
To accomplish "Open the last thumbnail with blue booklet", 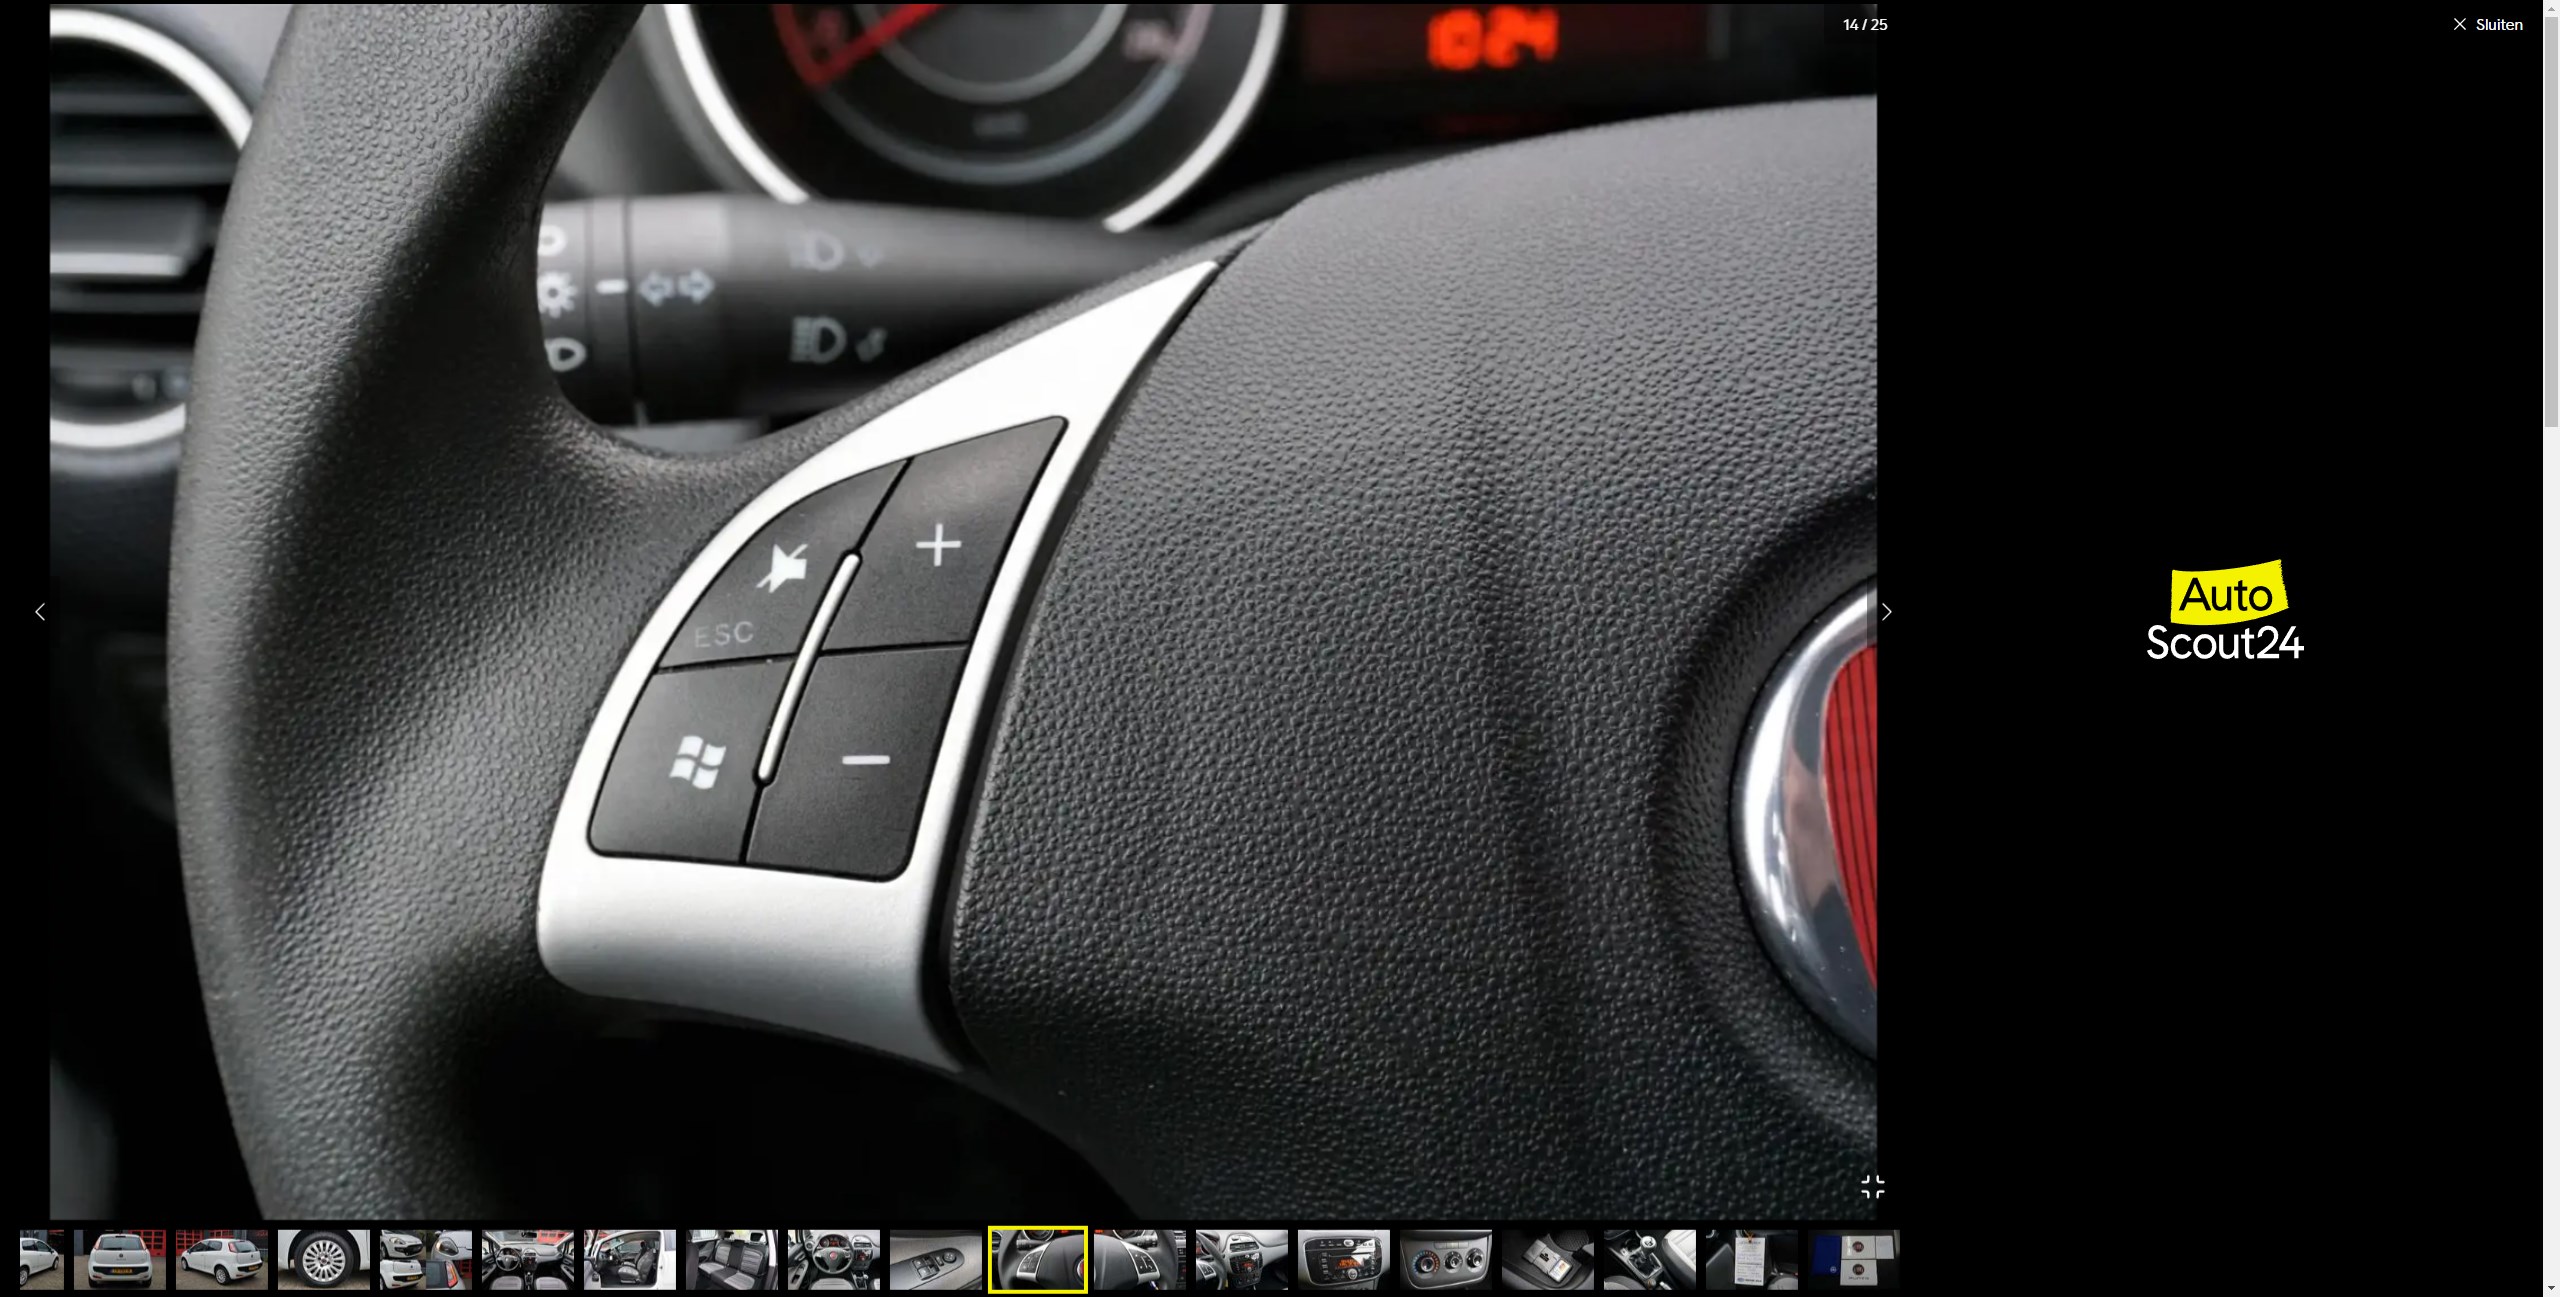I will tap(1853, 1259).
